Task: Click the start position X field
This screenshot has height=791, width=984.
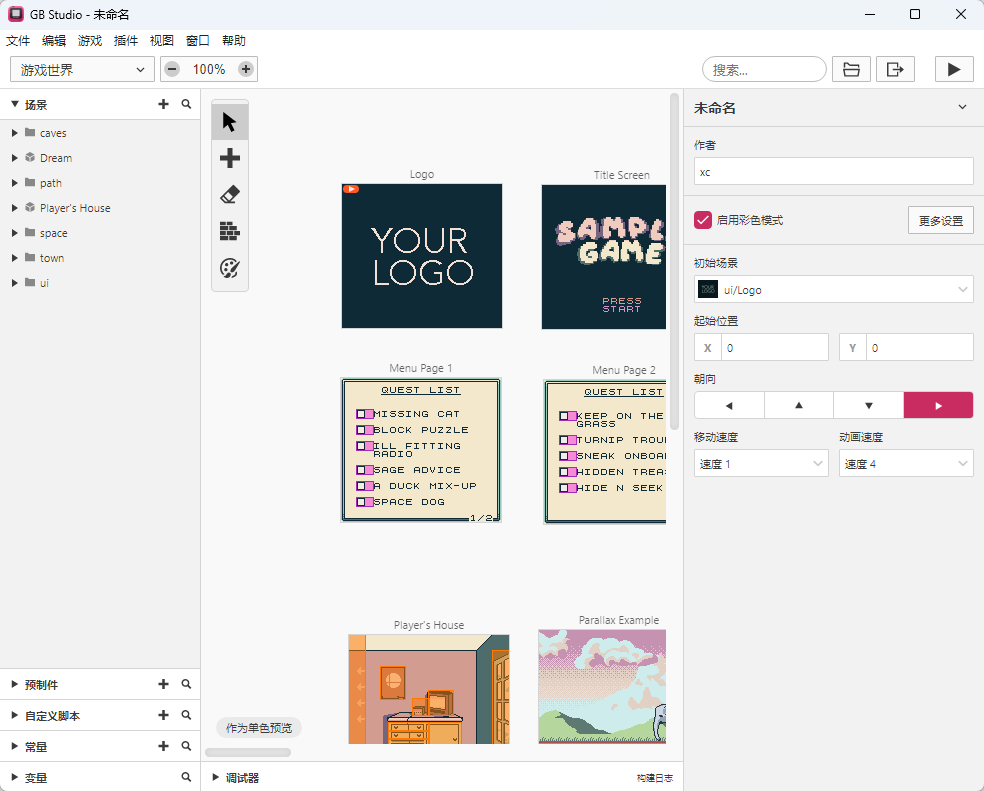Action: pyautogui.click(x=761, y=347)
